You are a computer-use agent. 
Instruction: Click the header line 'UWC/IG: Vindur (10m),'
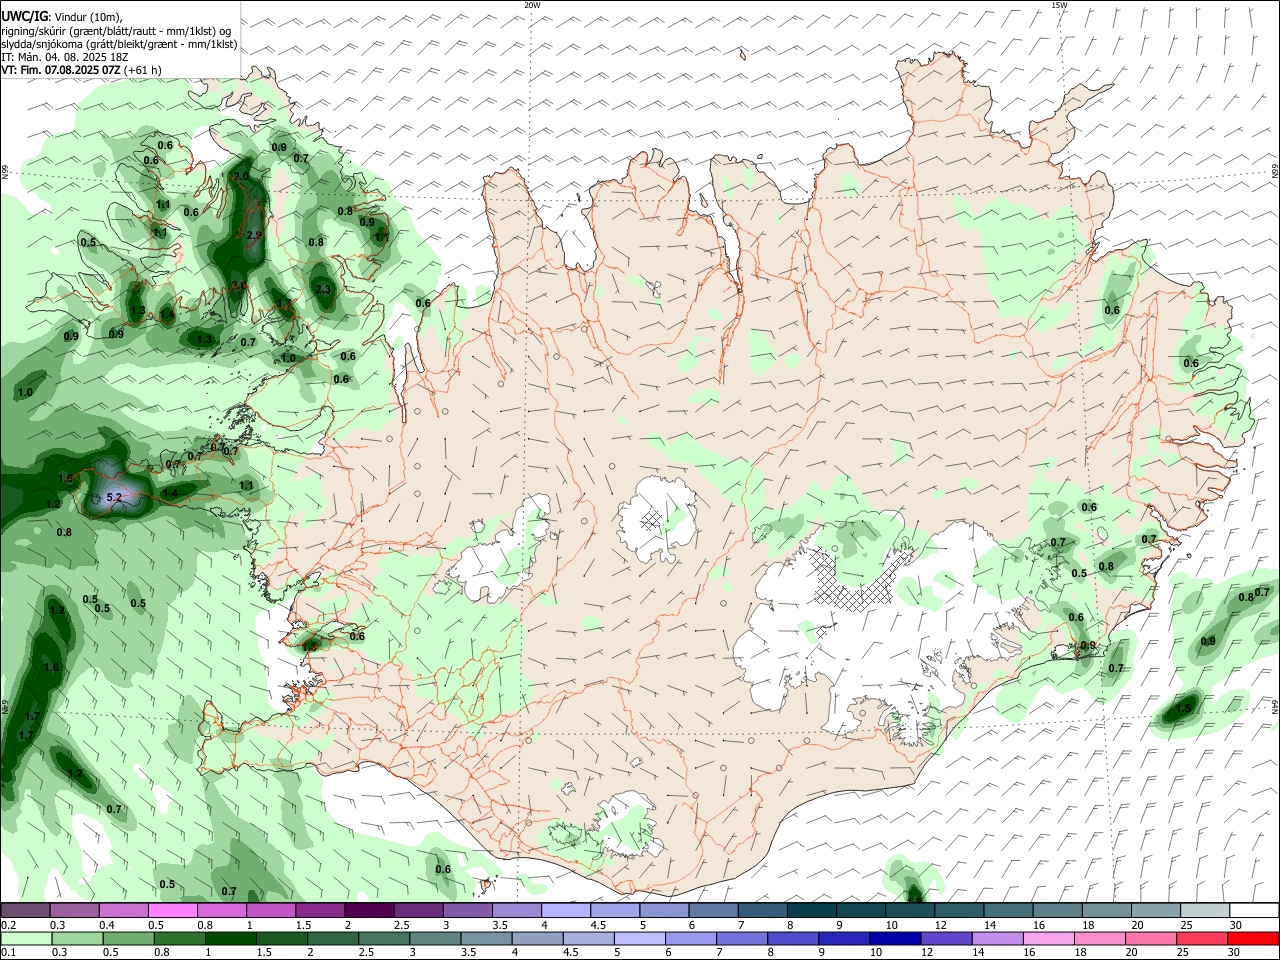coord(62,17)
